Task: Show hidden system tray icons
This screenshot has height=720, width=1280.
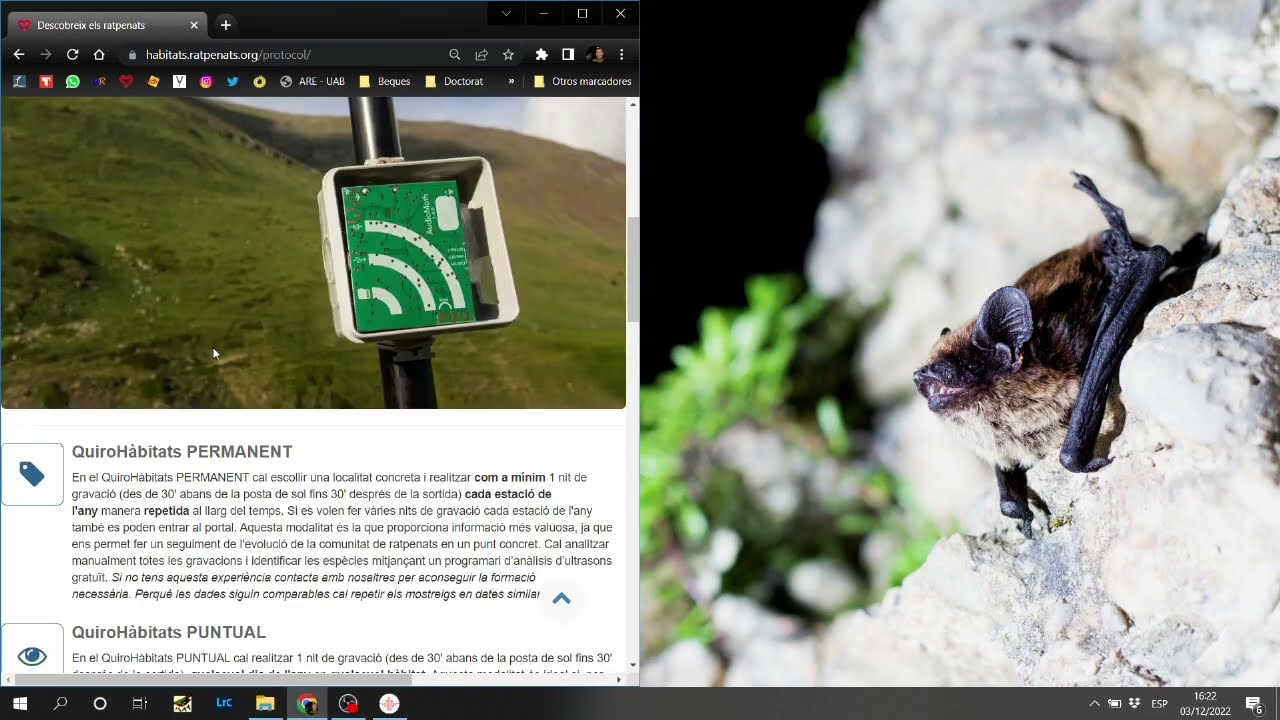Action: pos(1094,704)
